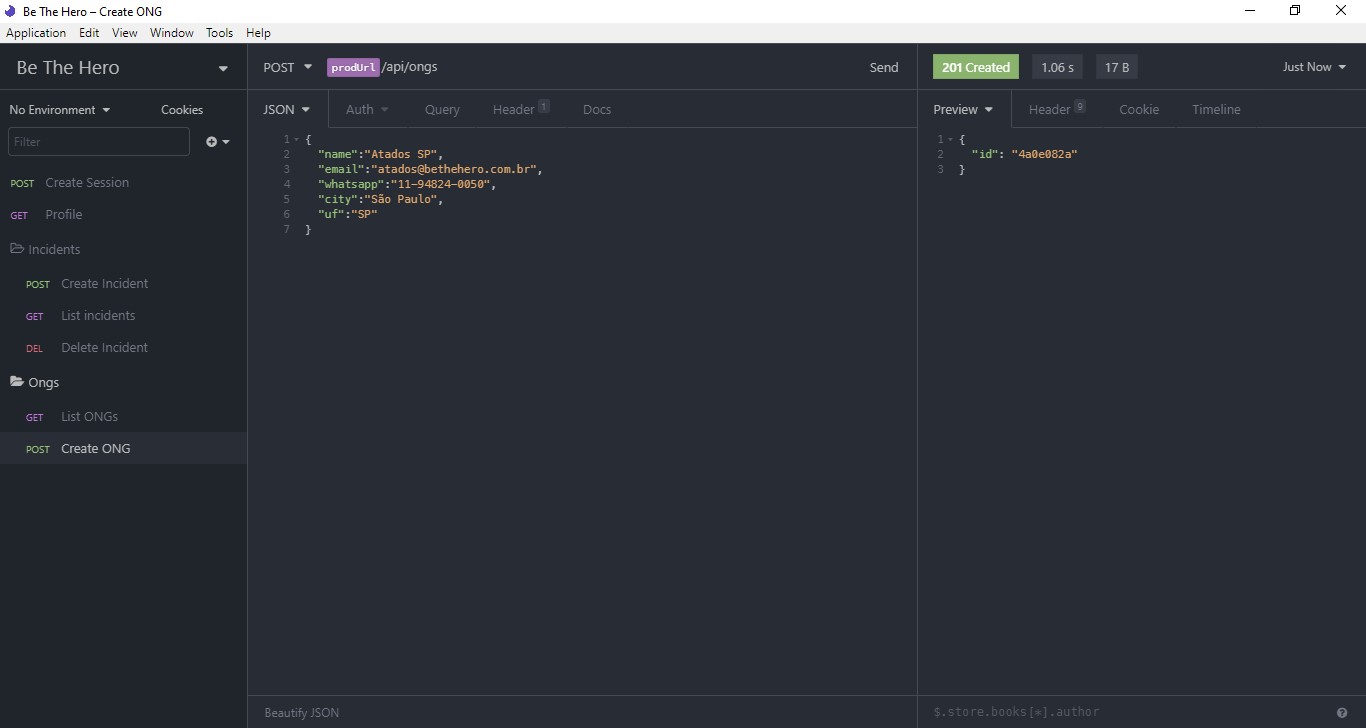This screenshot has width=1366, height=728.
Task: Click the /api/ongs URL field
Action: pos(410,67)
